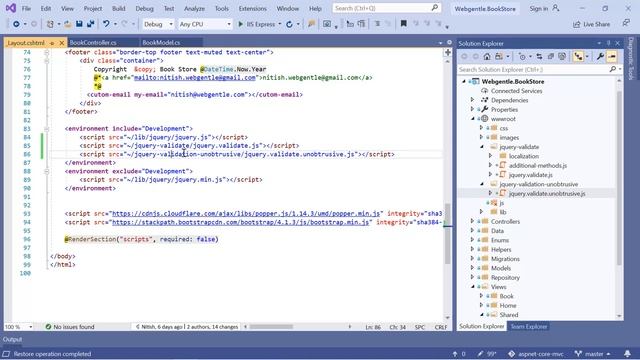Open the Extensions menu
This screenshot has height=360, width=640.
pyautogui.click(x=252, y=8)
